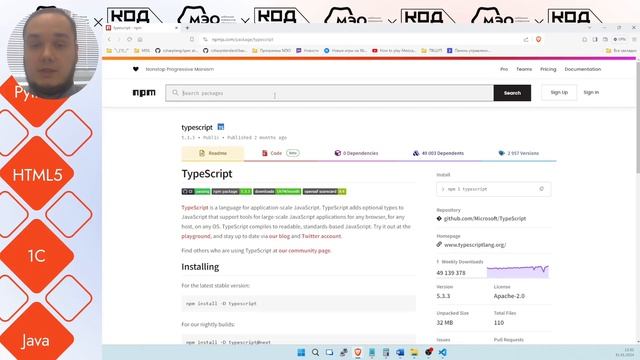Click the OpenSSF scorecard badge
This screenshot has height=360, width=640.
coord(324,191)
